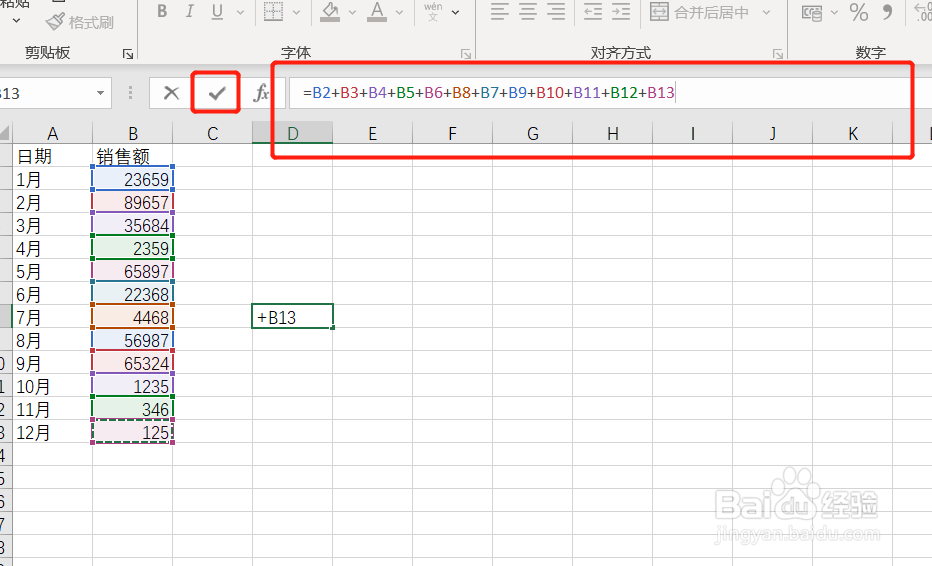The width and height of the screenshot is (932, 566).
Task: Click inside the Name Box
Action: 45,93
